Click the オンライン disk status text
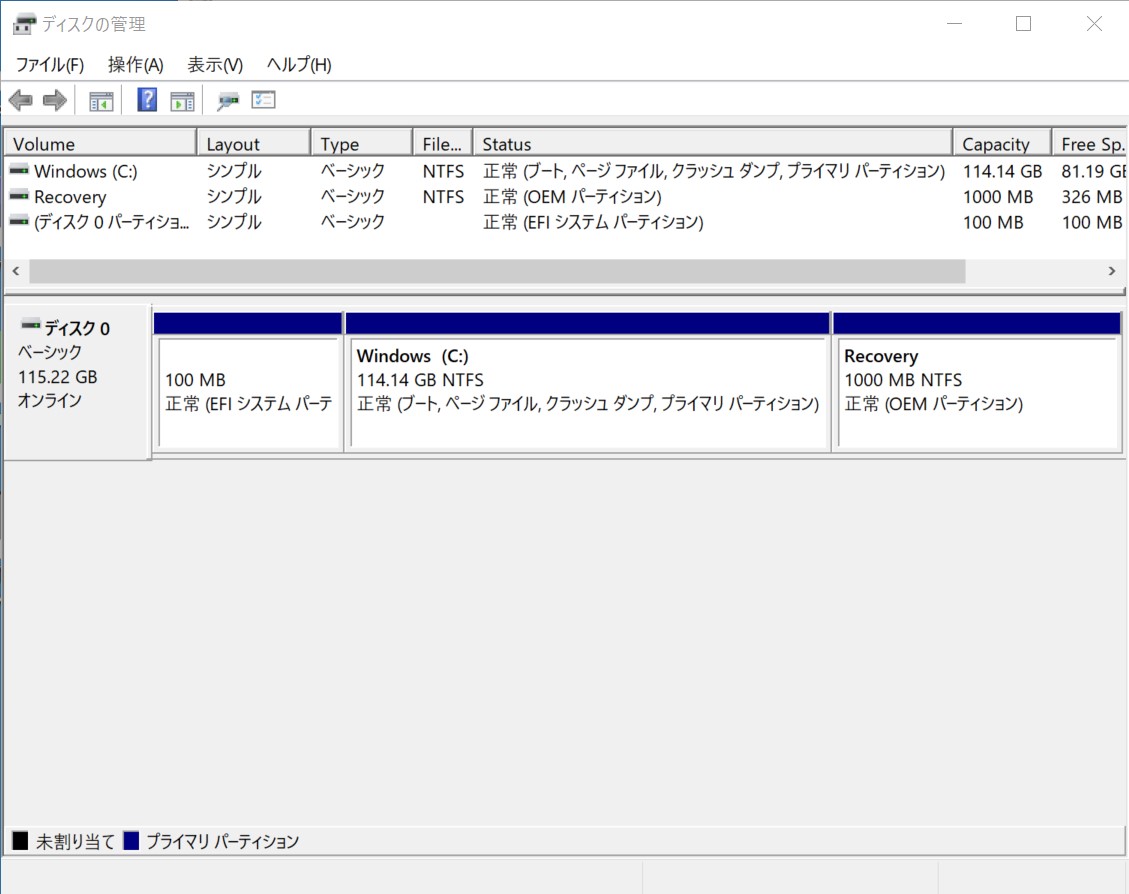 tap(50, 401)
